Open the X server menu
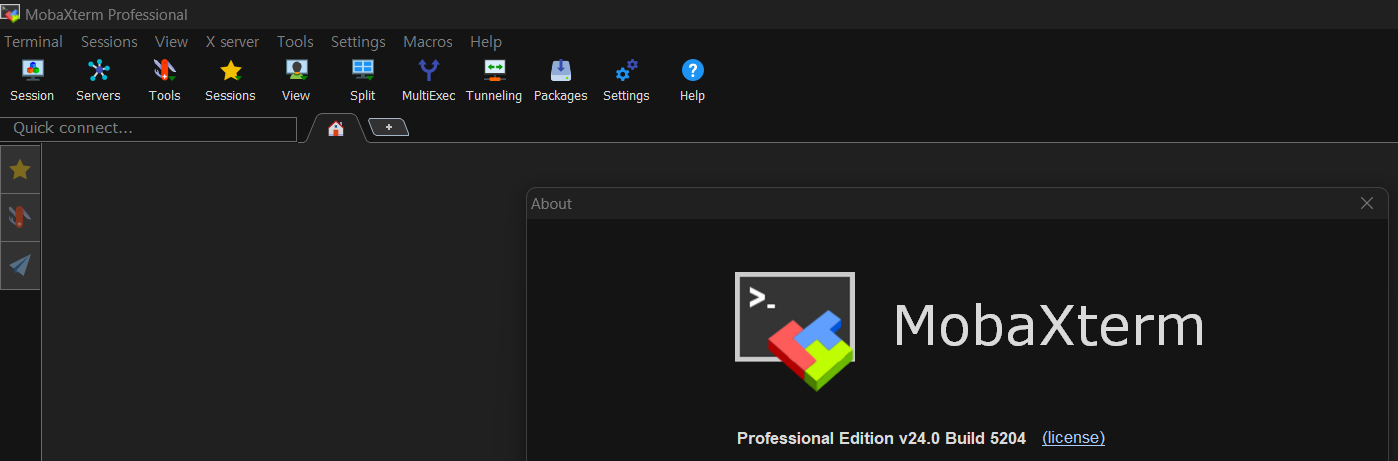 (x=232, y=42)
